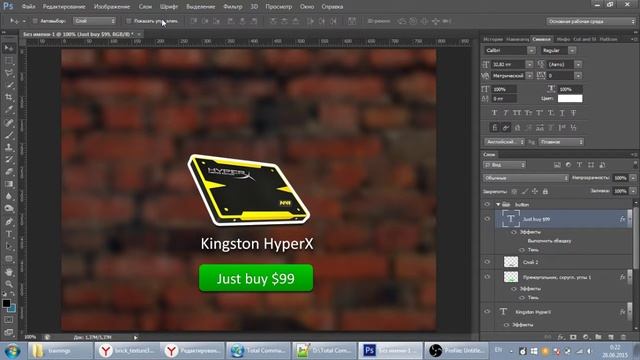
Task: Filter layers by type layers icon
Action: pos(579,165)
